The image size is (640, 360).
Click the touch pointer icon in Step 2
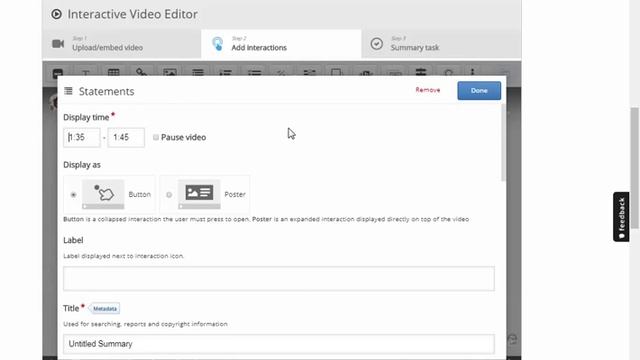[x=218, y=44]
